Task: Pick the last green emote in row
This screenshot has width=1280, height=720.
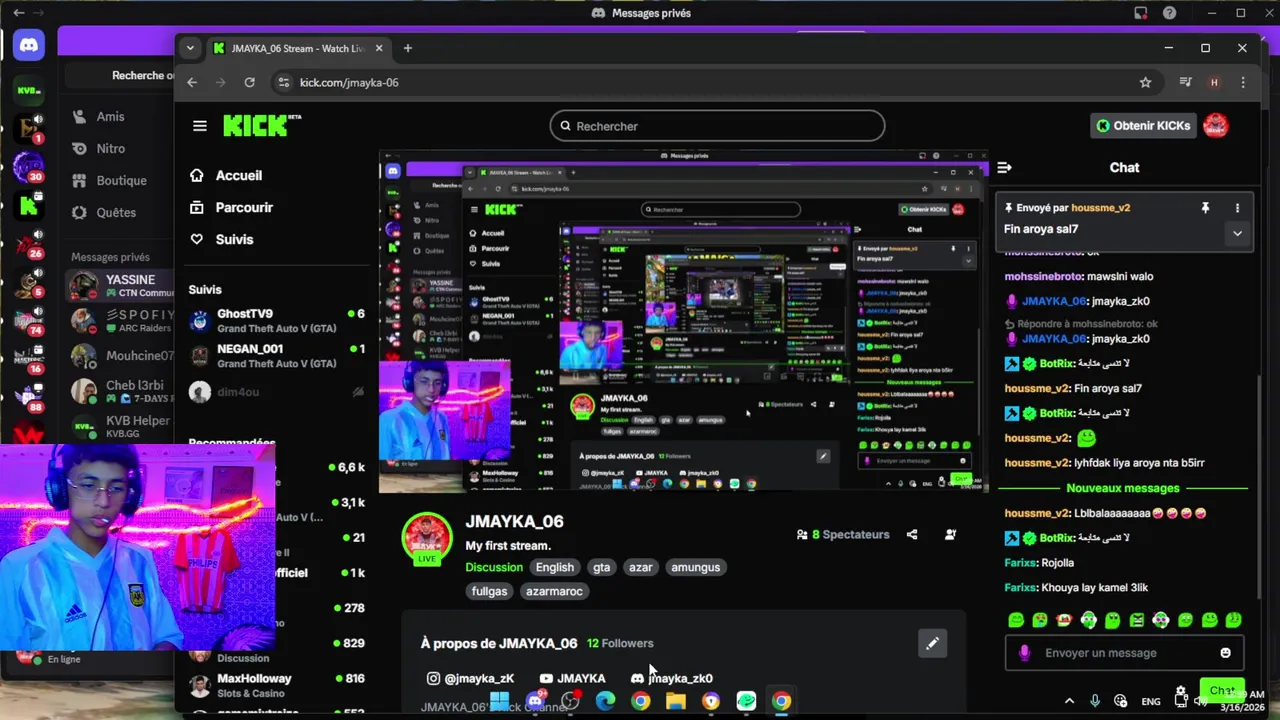Action: (x=1234, y=620)
